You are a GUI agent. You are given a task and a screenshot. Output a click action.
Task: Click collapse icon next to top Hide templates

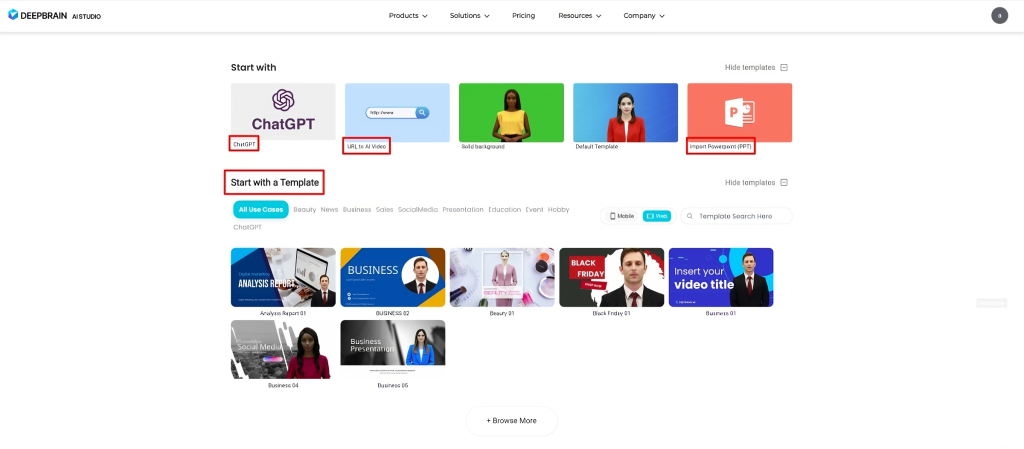pyautogui.click(x=784, y=68)
